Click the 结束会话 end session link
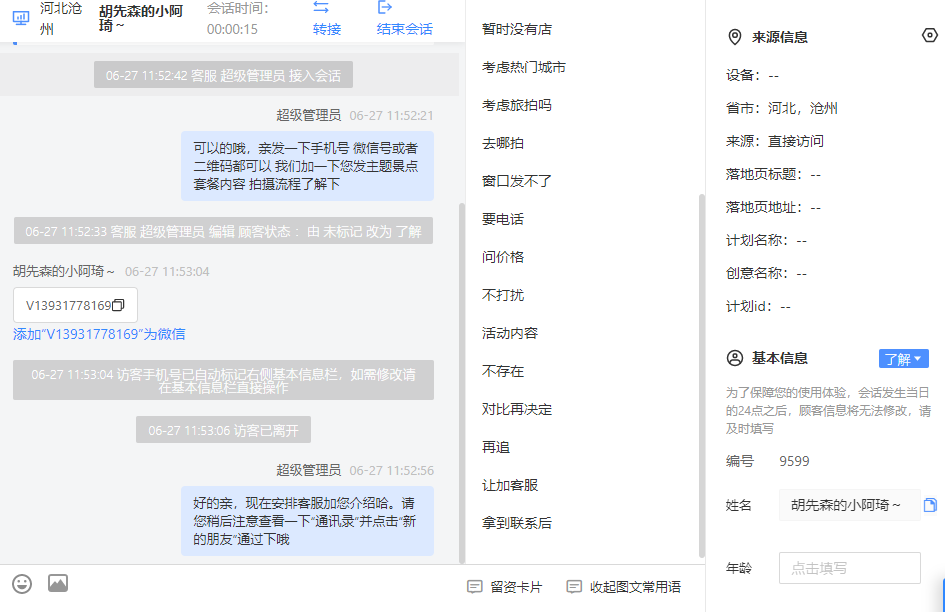 point(404,29)
